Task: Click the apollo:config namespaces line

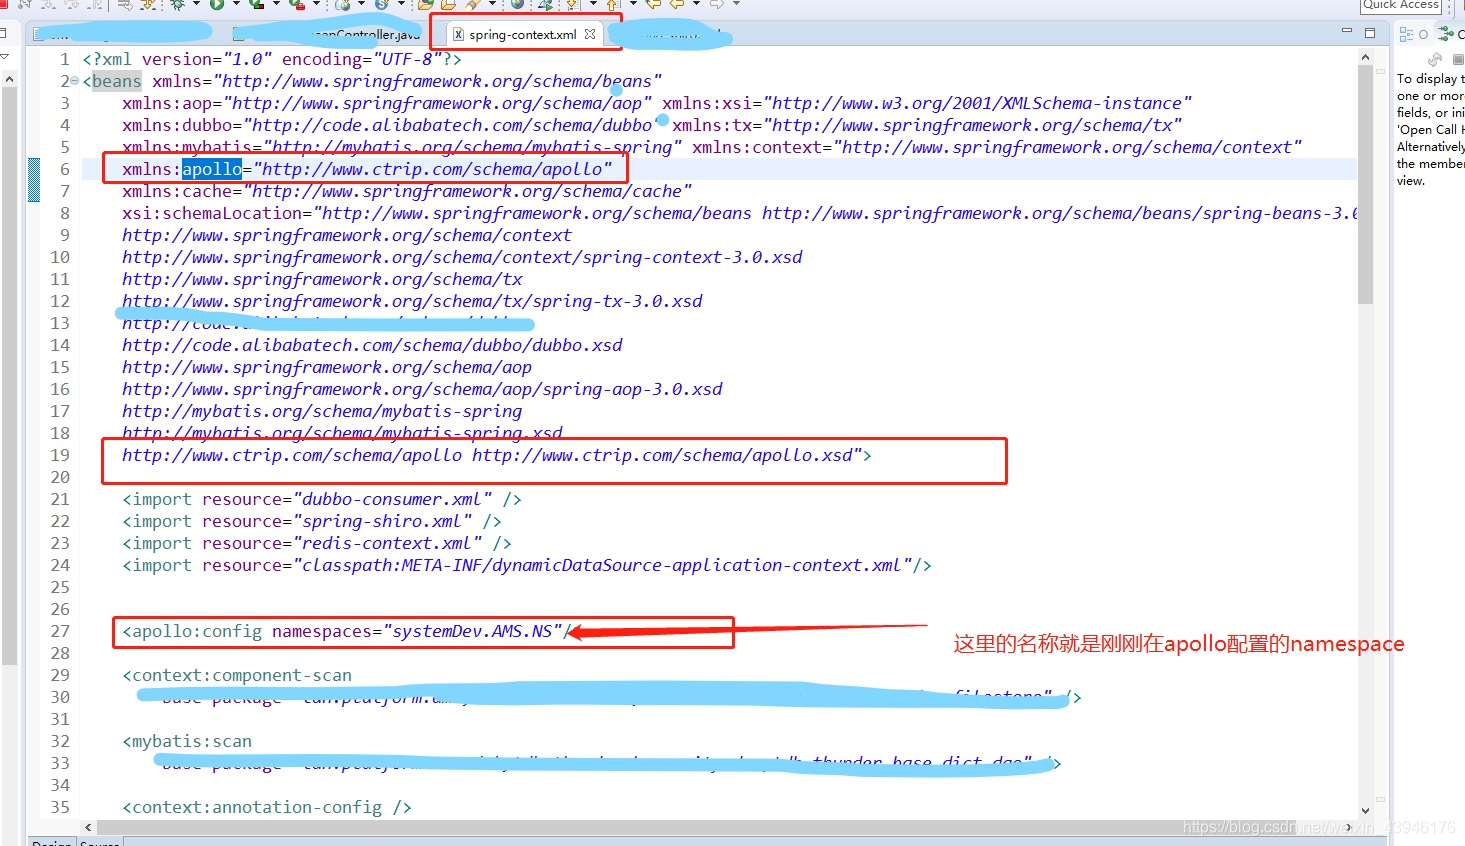Action: point(347,631)
